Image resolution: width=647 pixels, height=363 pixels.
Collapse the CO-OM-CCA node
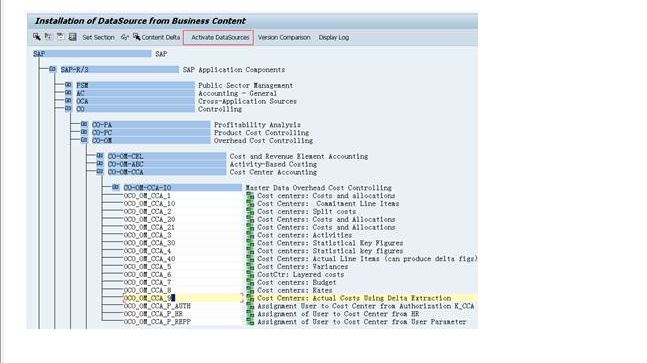tap(100, 172)
